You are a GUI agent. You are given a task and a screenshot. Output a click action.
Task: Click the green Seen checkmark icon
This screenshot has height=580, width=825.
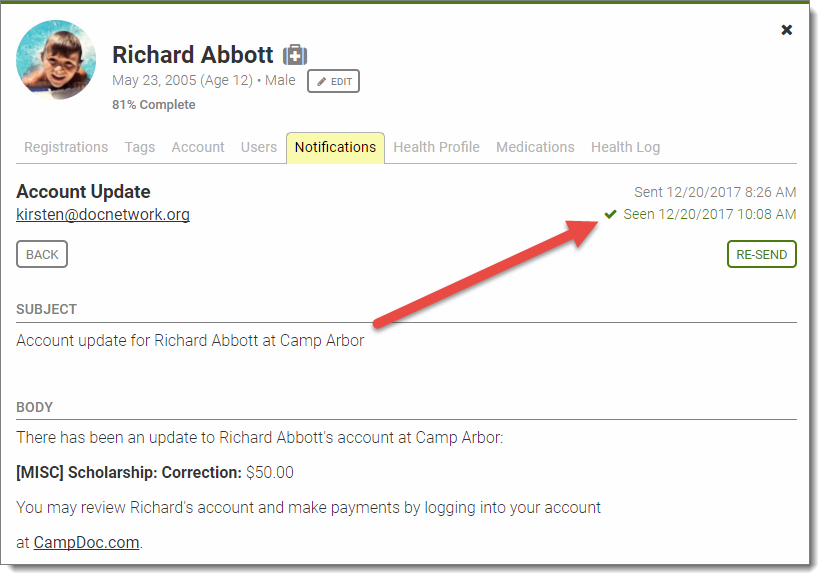(x=611, y=214)
